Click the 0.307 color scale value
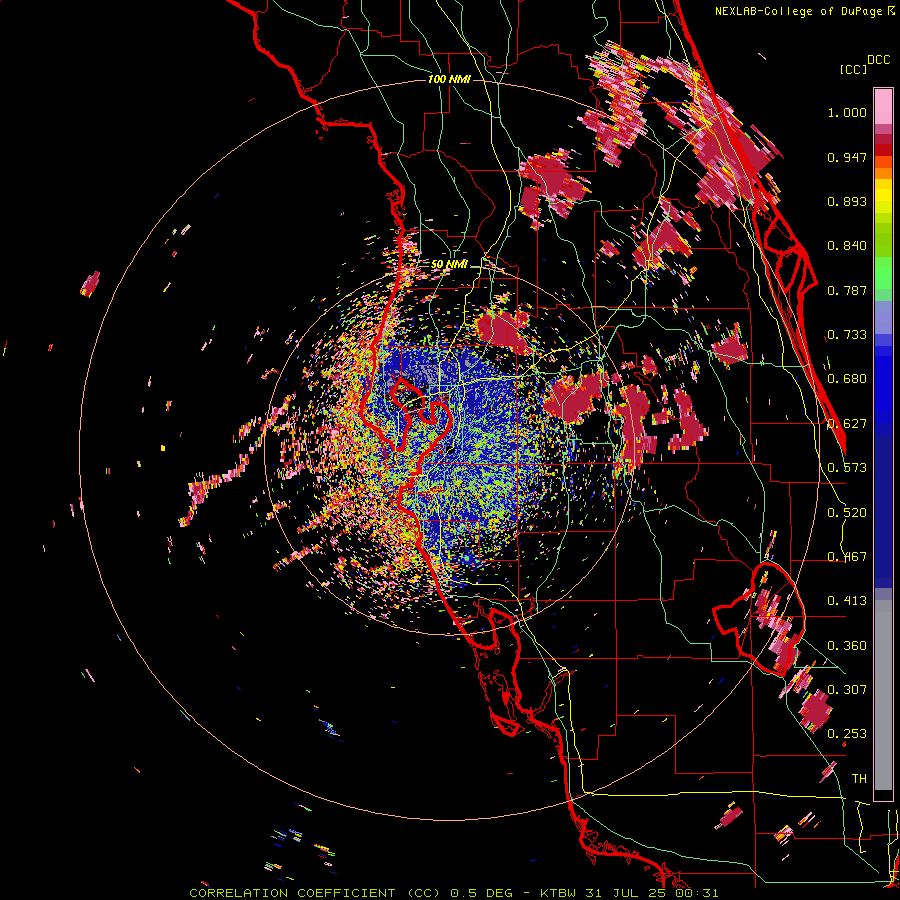Screen dimensions: 900x900 coord(847,690)
